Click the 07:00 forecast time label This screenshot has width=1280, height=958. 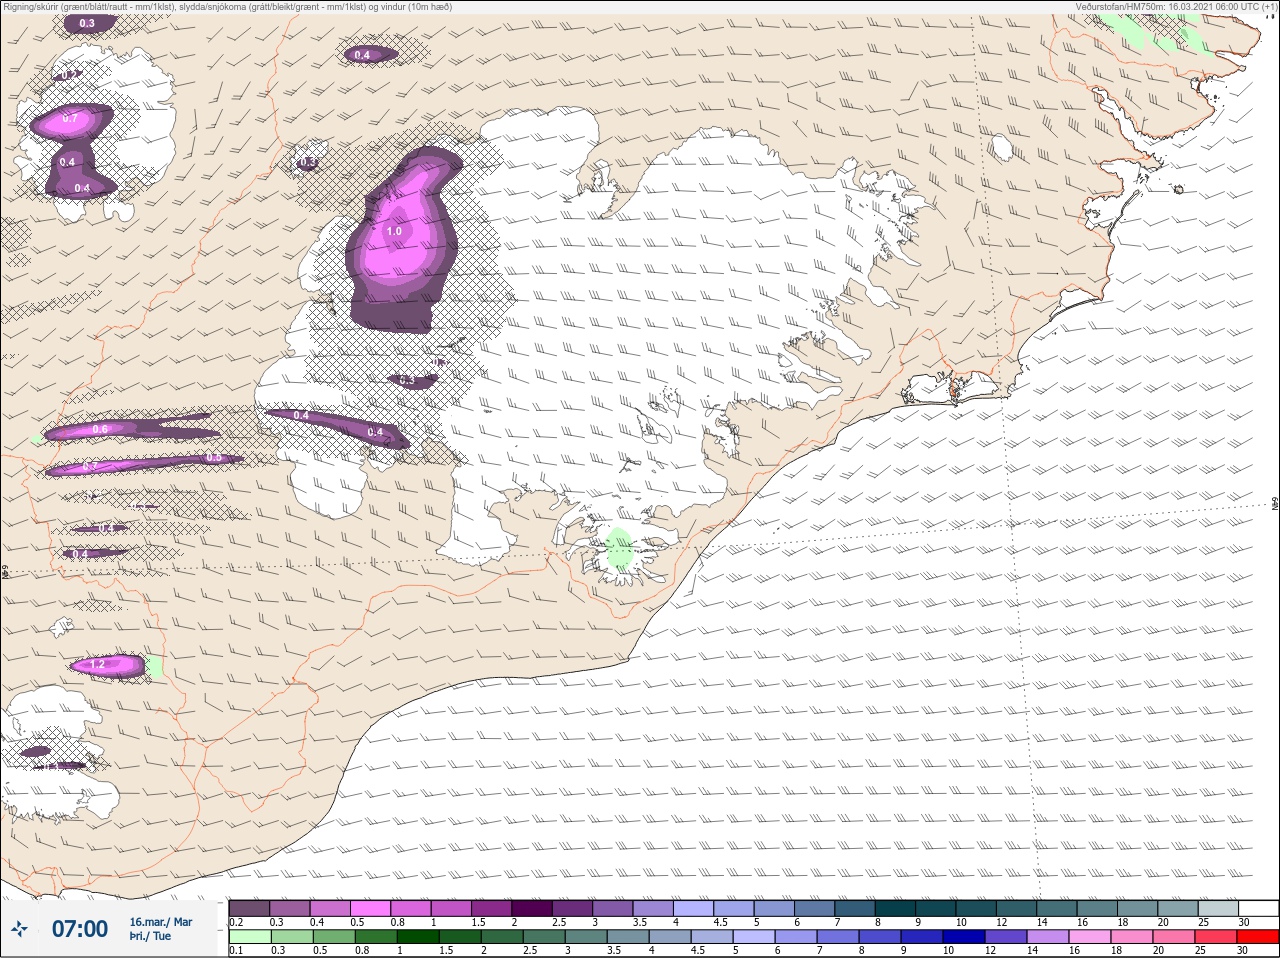point(80,930)
